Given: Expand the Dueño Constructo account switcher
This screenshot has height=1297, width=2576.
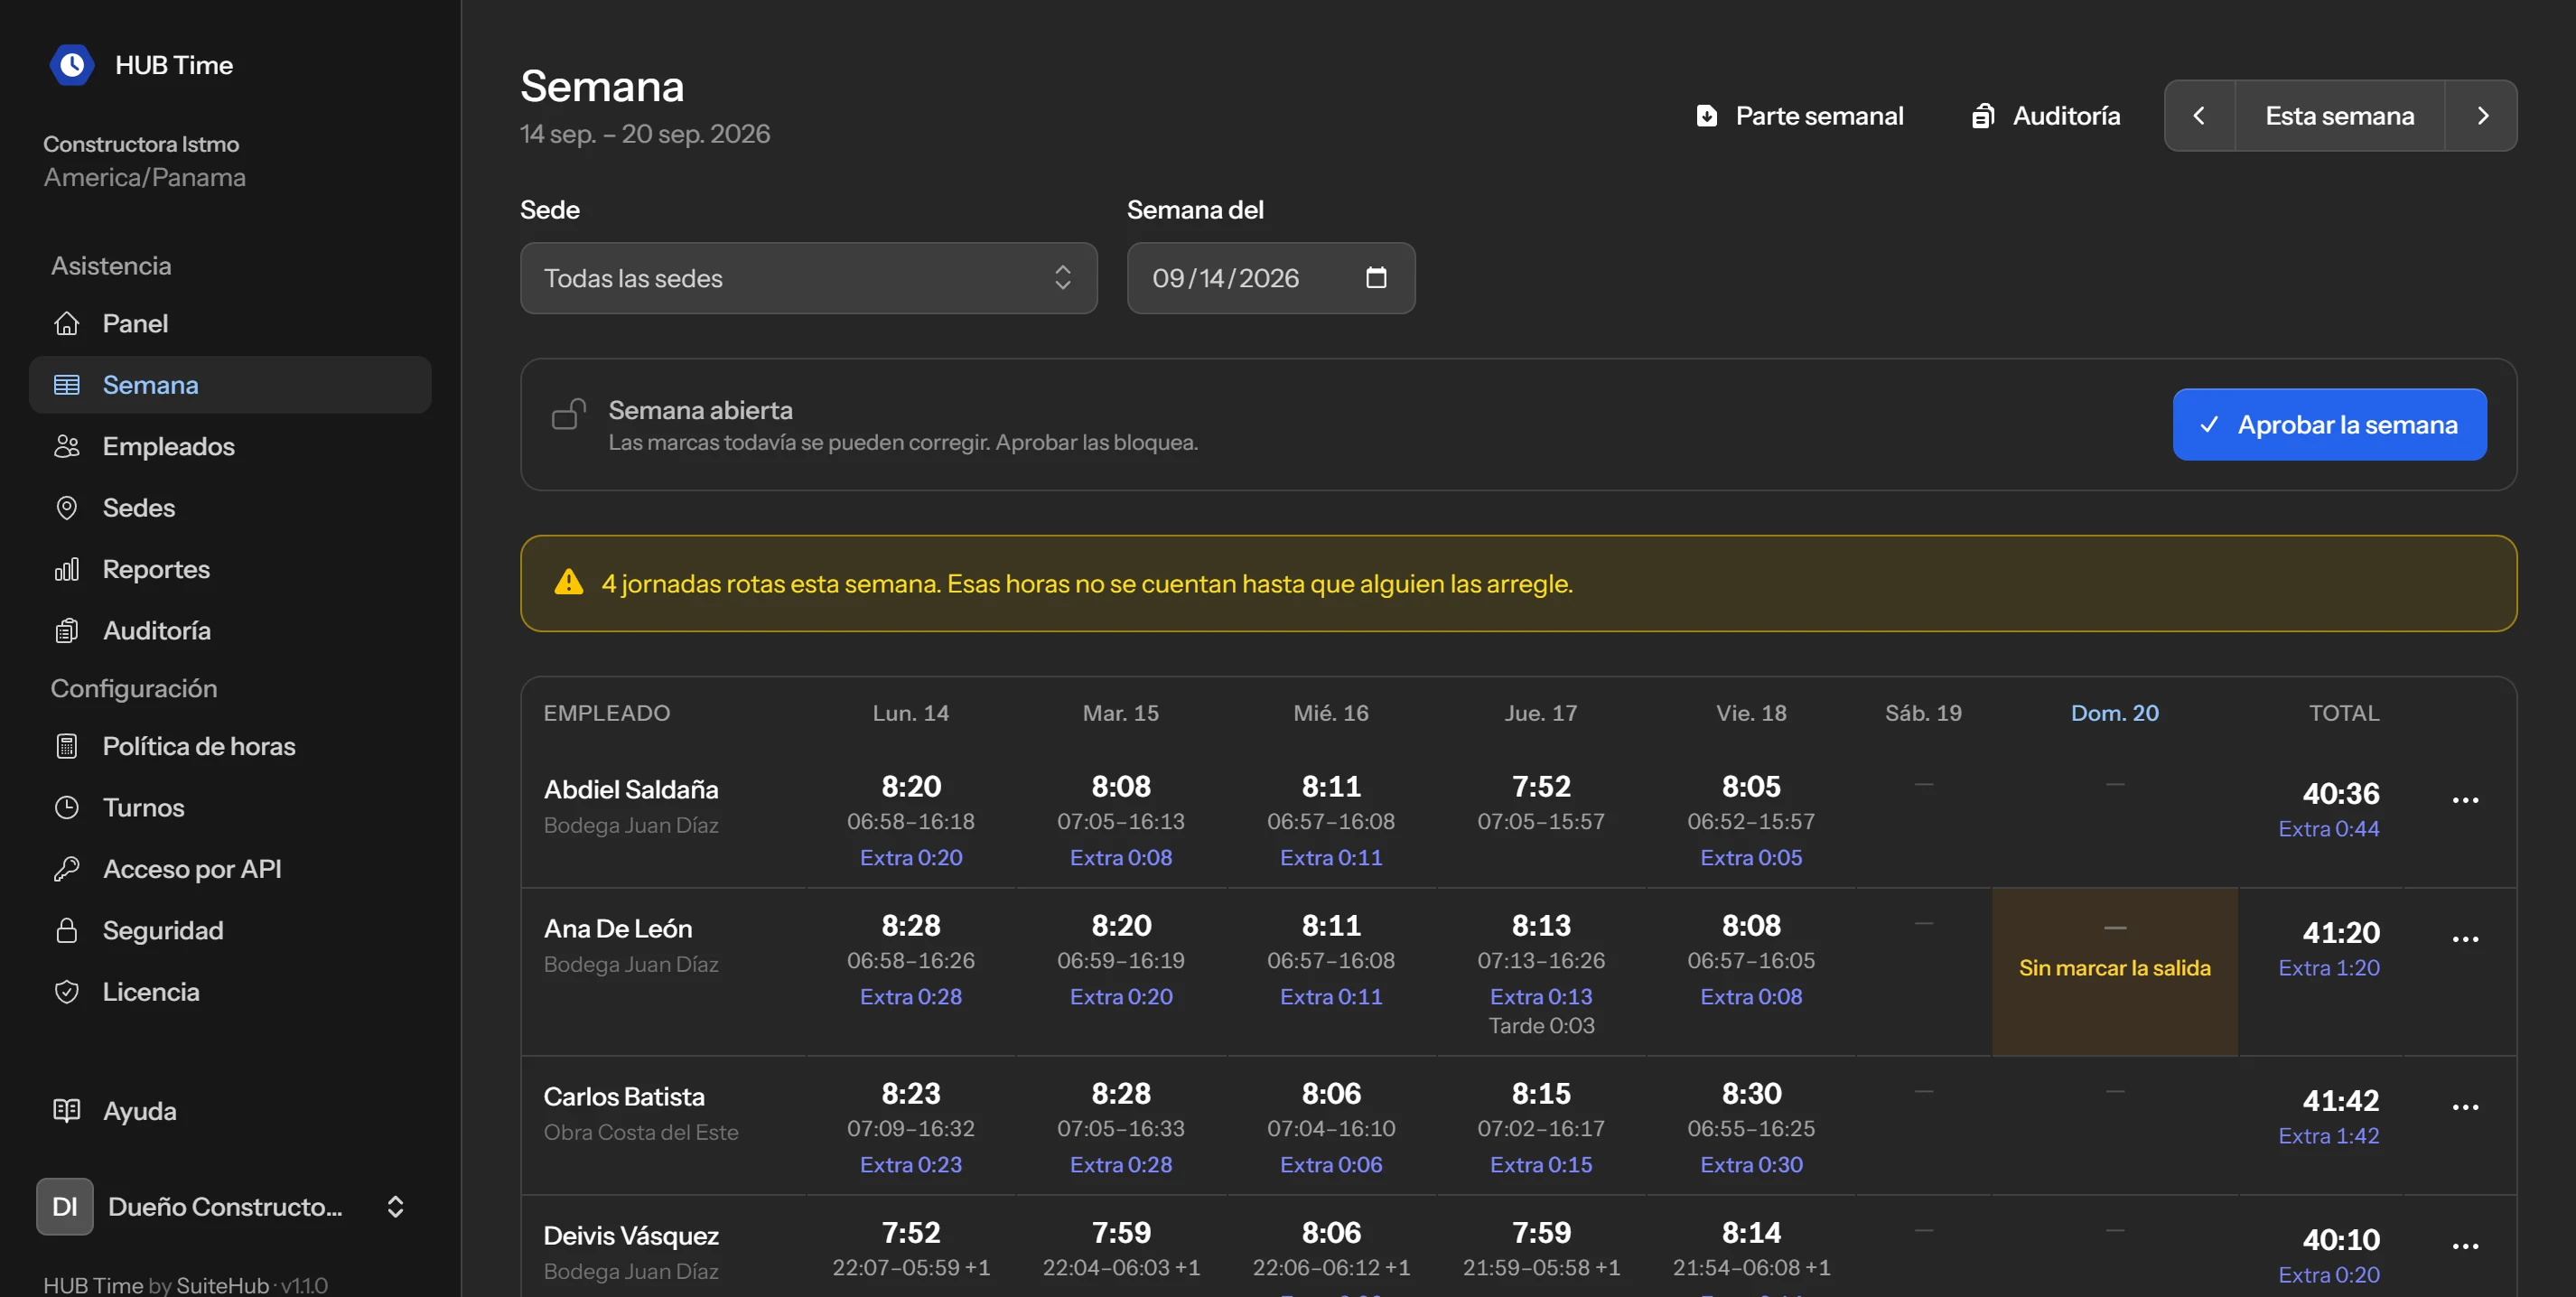Looking at the screenshot, I should (395, 1207).
